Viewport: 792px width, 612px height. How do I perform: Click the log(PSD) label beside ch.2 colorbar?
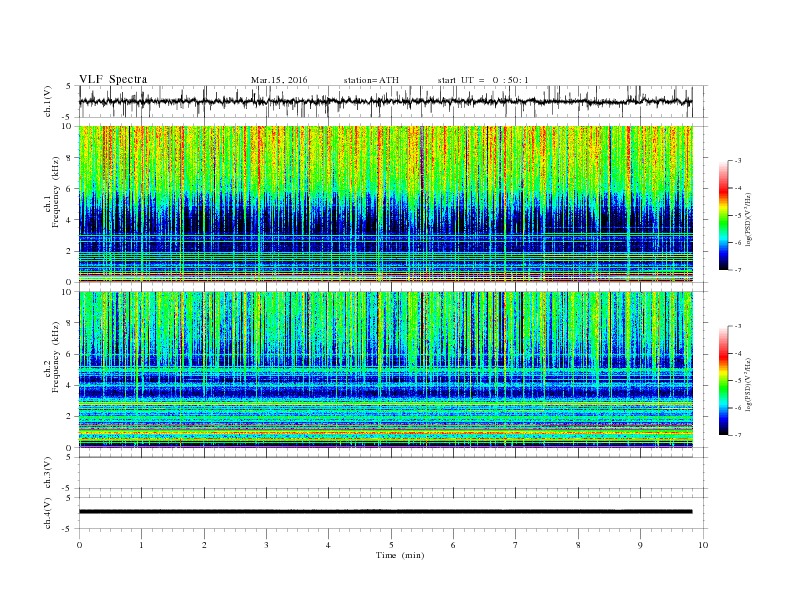pos(748,384)
